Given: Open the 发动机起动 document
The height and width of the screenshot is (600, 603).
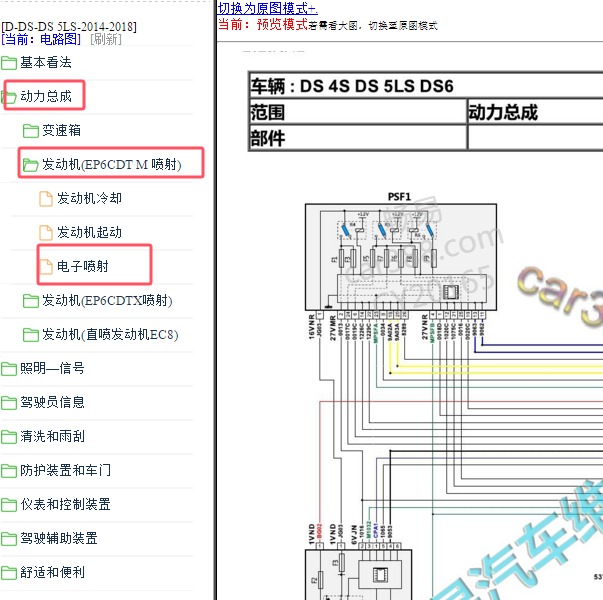Looking at the screenshot, I should tap(89, 232).
